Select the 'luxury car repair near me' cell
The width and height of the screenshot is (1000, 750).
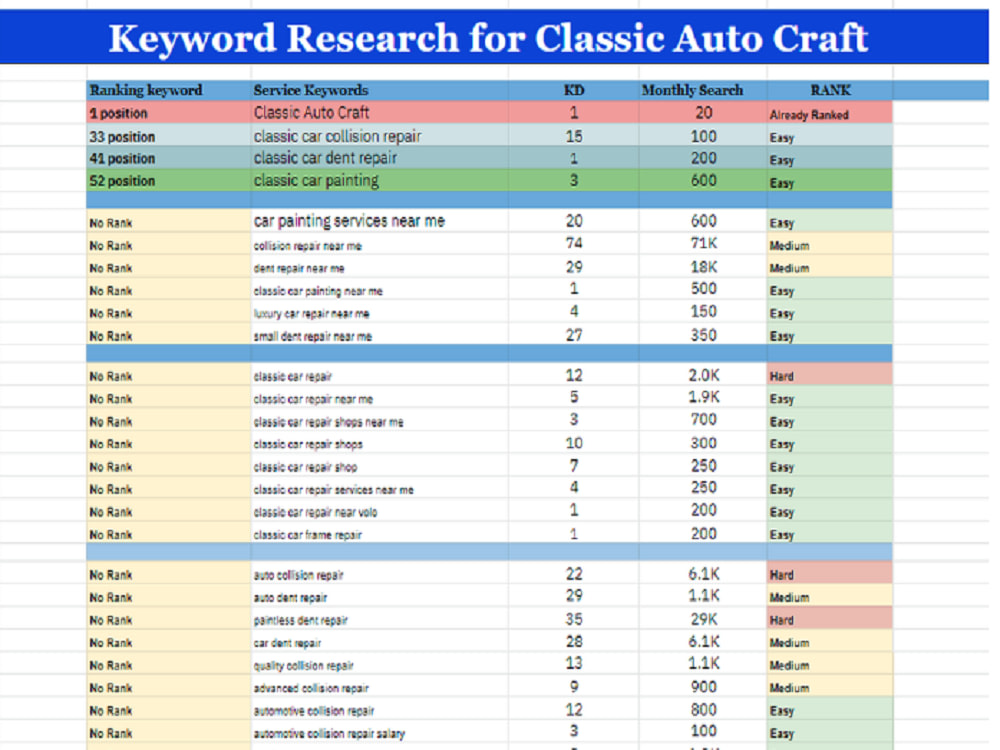coord(380,313)
